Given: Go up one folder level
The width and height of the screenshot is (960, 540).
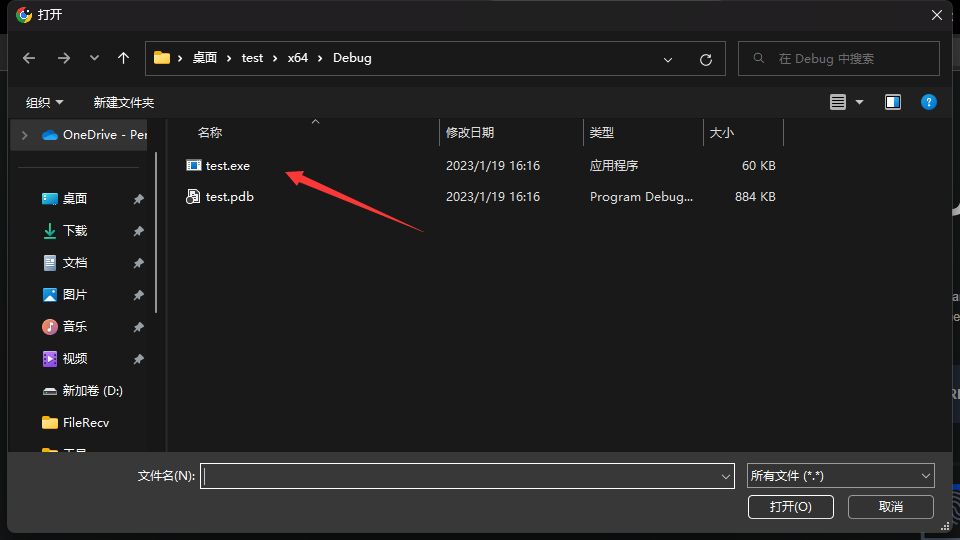Looking at the screenshot, I should [x=124, y=58].
